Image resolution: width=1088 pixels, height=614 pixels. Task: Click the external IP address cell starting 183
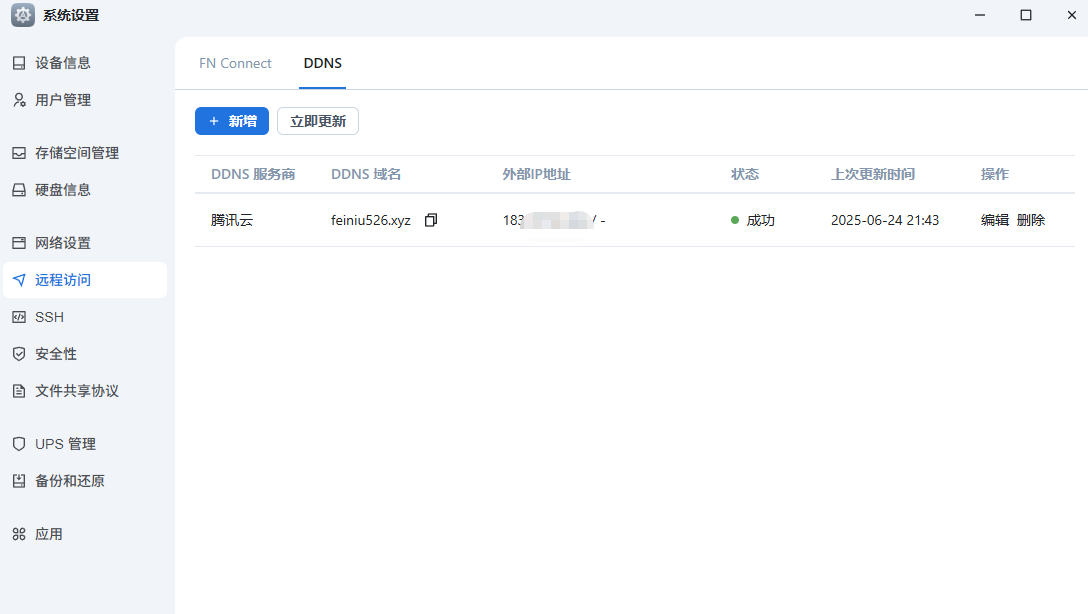(x=554, y=221)
